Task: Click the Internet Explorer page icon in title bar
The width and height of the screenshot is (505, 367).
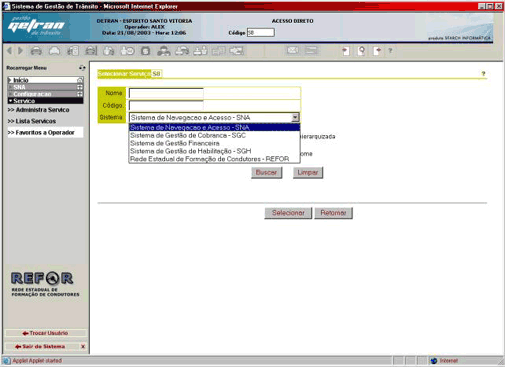Action: coord(6,6)
